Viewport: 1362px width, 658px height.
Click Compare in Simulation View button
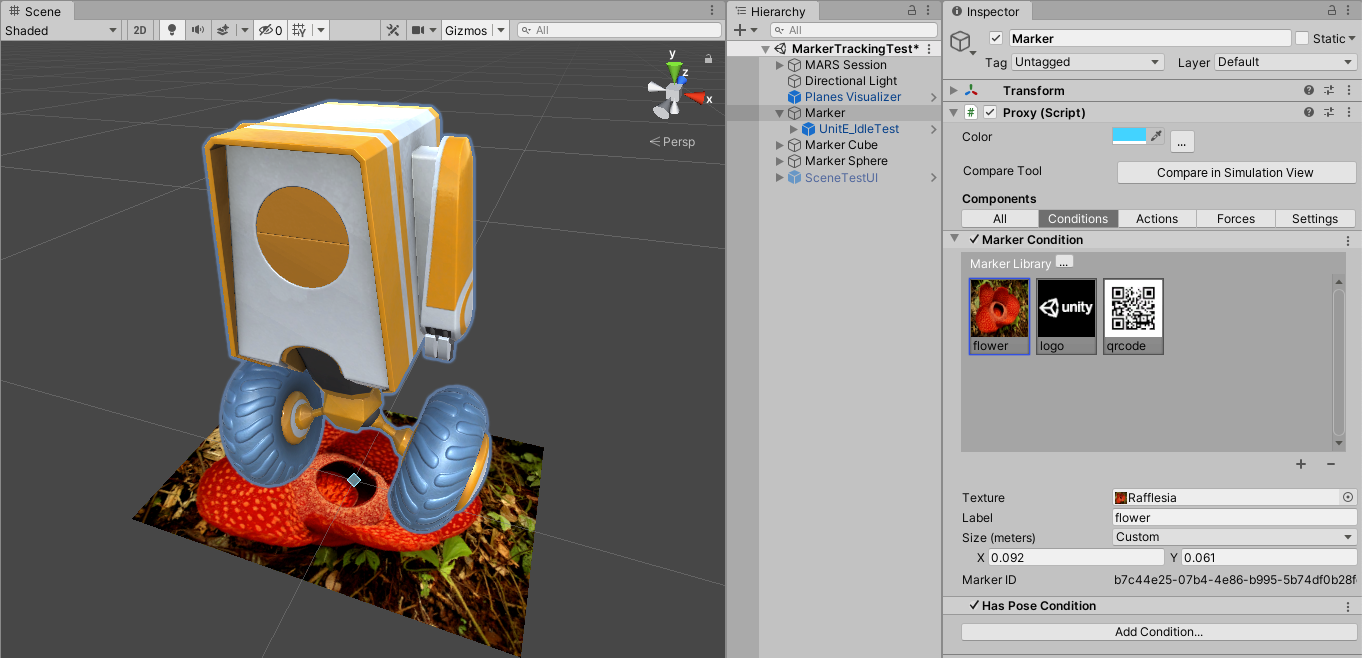[x=1235, y=173]
